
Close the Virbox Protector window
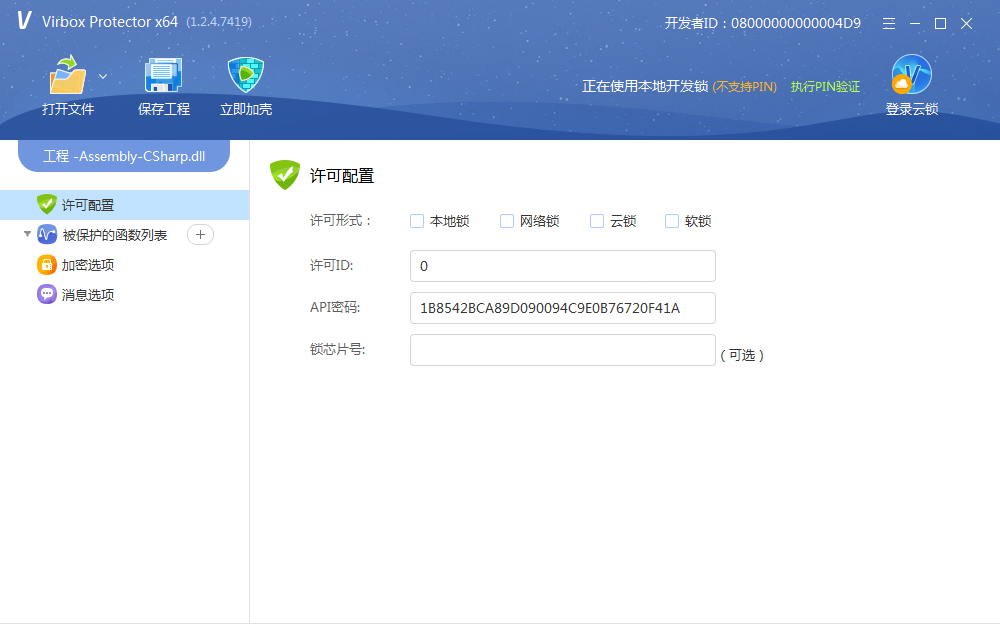click(966, 24)
